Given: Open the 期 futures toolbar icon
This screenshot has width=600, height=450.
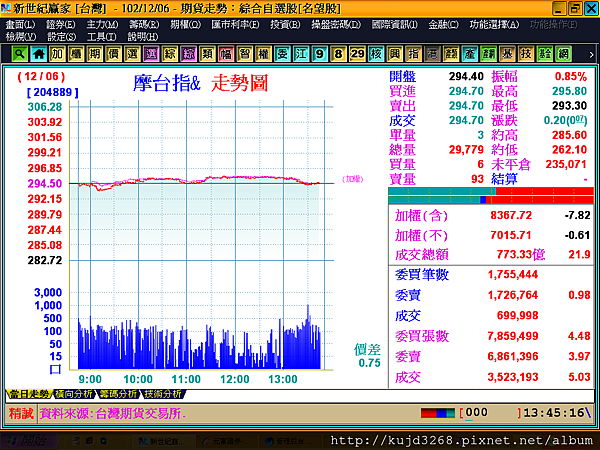Looking at the screenshot, I should 95,54.
